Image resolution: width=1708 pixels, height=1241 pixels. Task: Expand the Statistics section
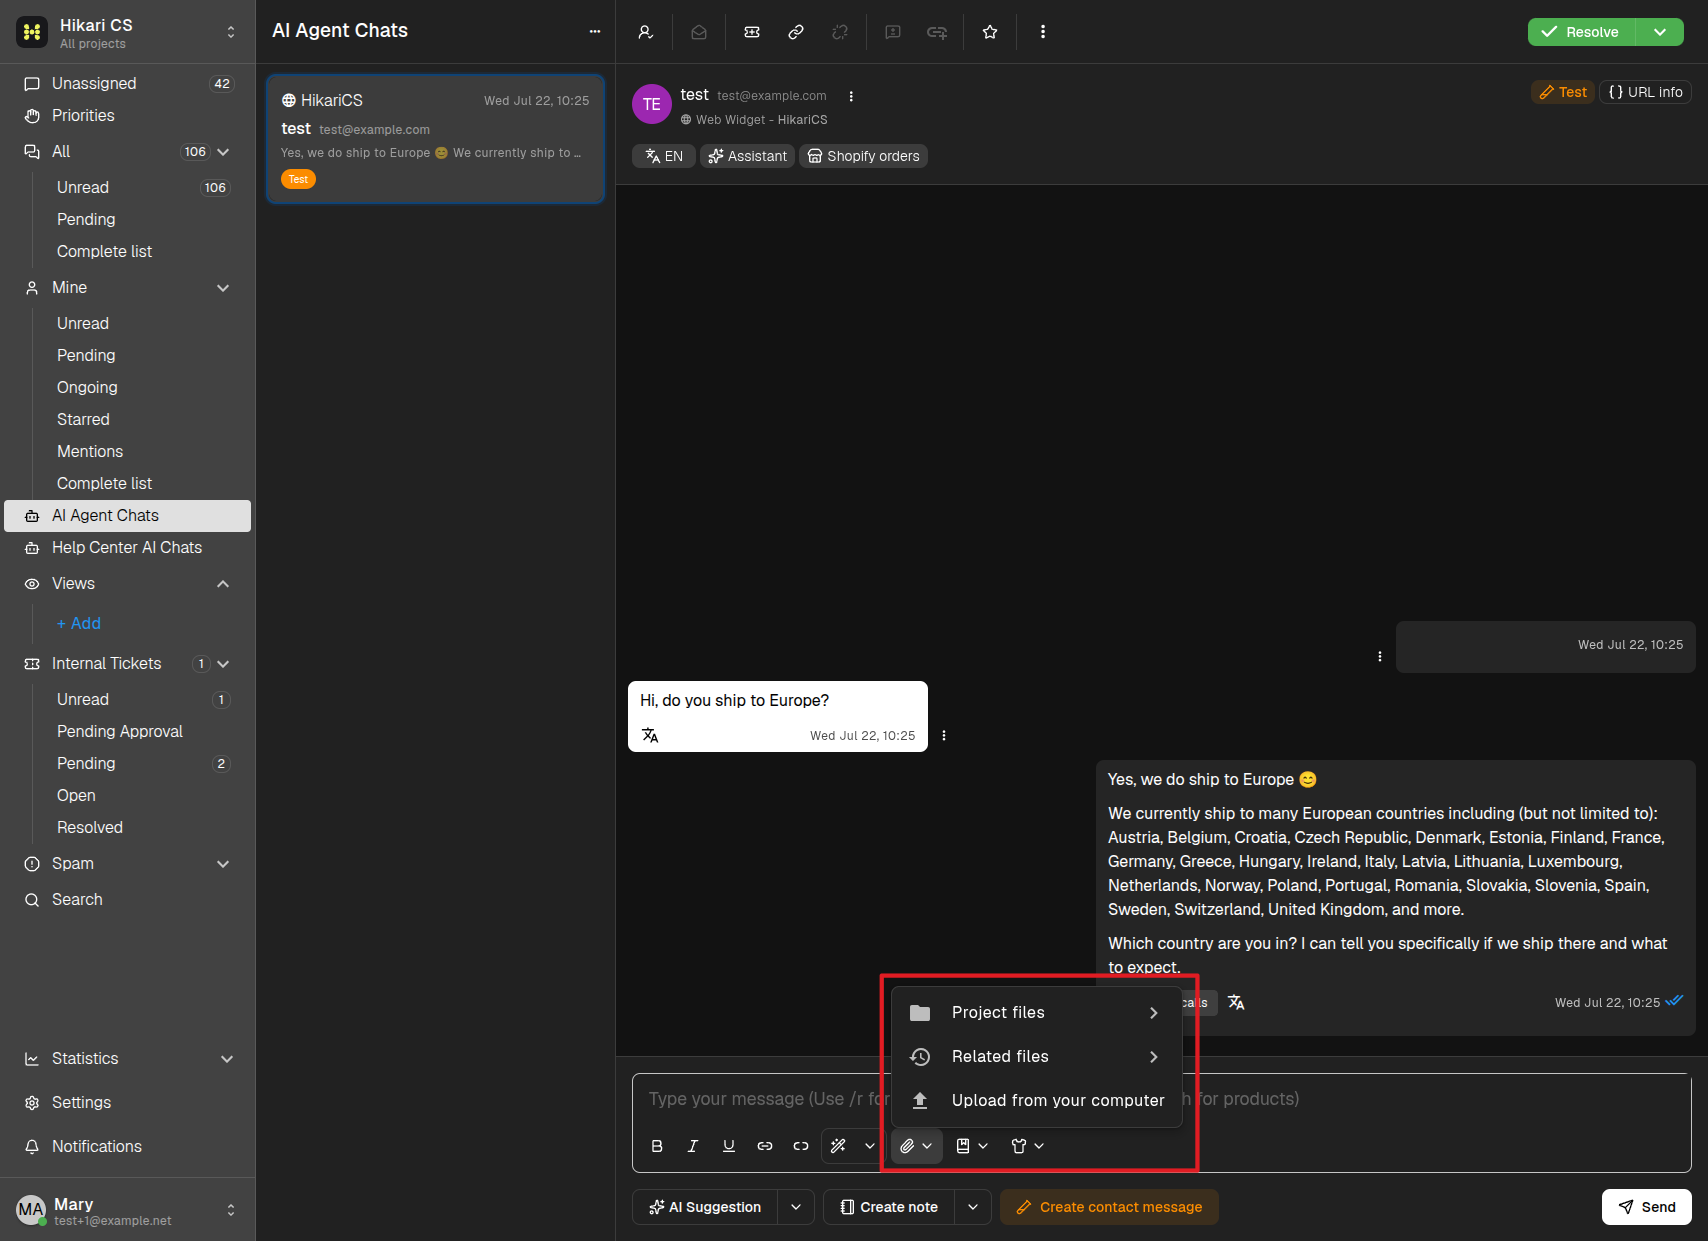point(227,1059)
